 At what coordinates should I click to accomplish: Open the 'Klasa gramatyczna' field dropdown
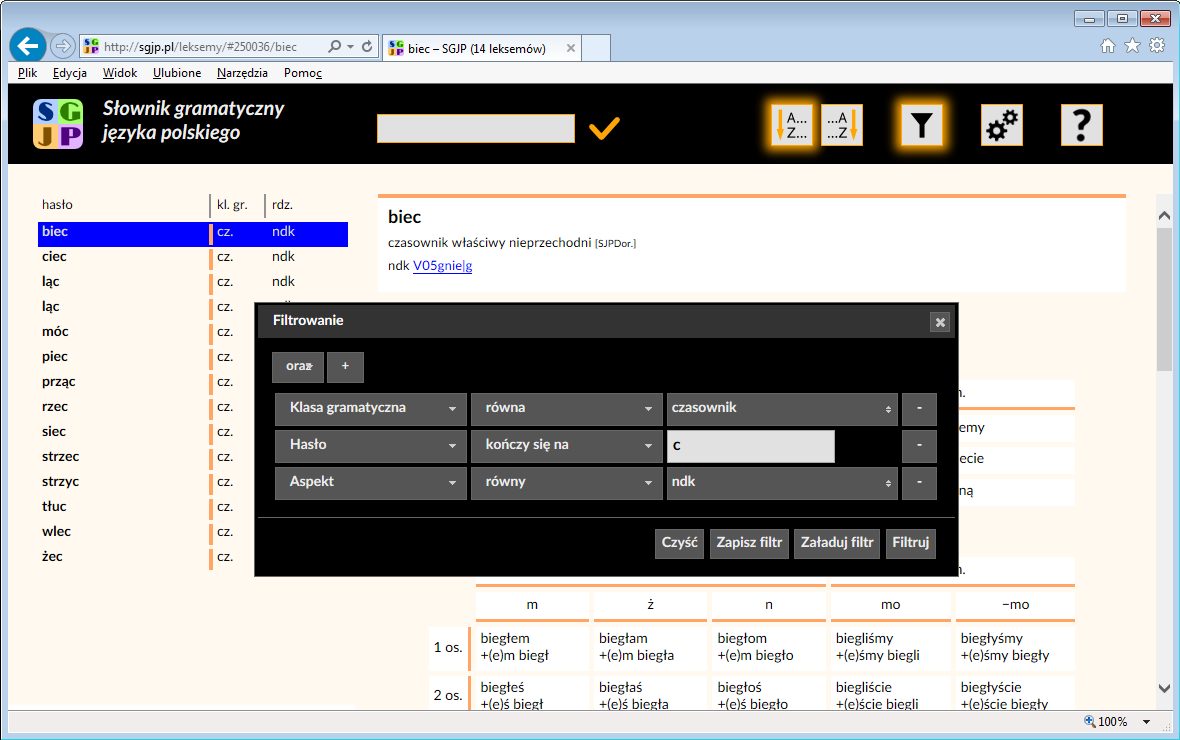pos(370,409)
